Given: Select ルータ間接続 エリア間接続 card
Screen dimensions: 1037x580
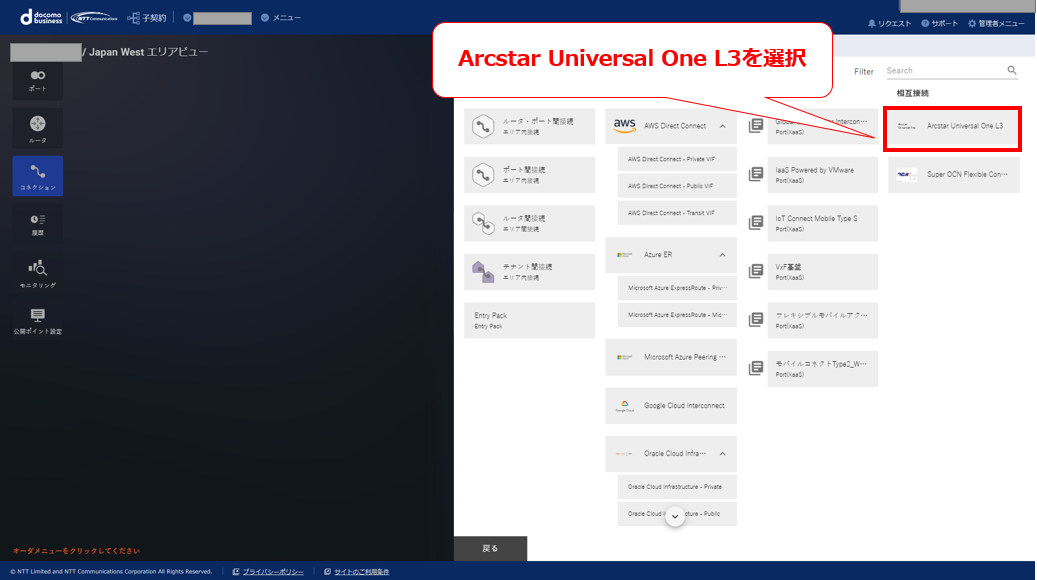Looking at the screenshot, I should [529, 224].
